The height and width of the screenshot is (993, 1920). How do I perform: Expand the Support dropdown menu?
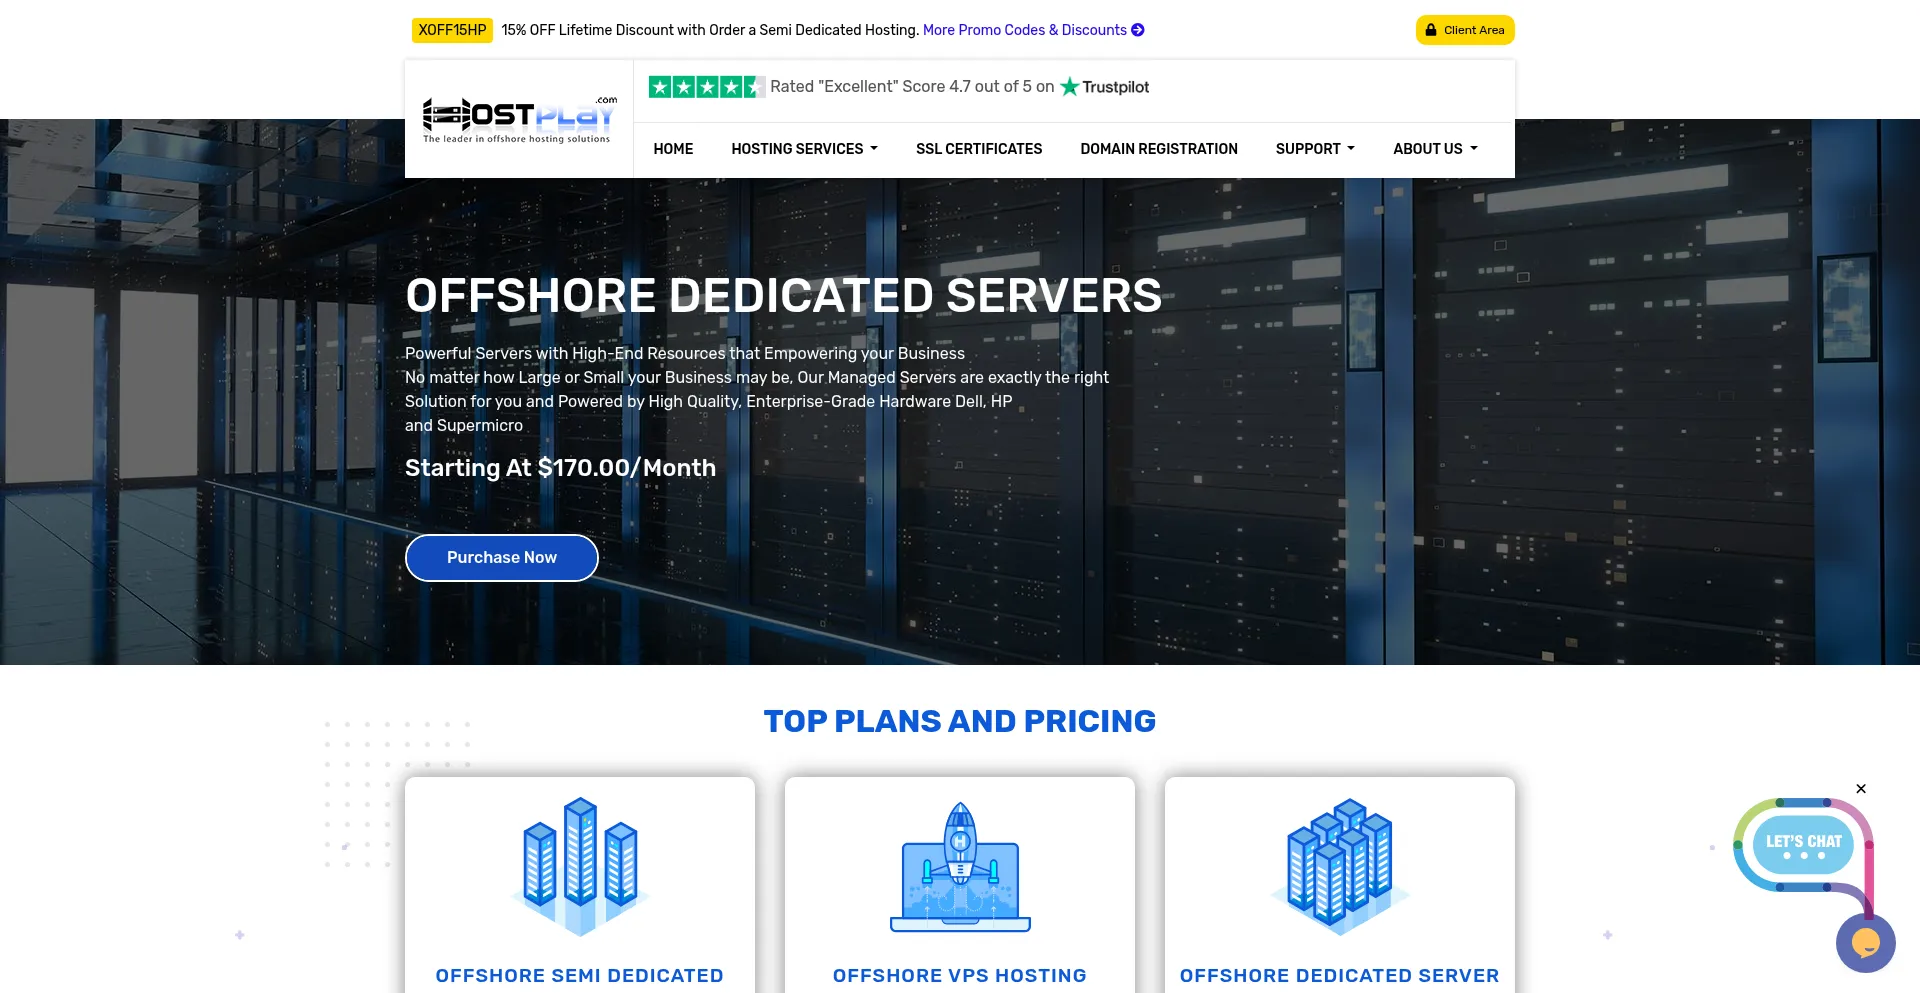point(1315,149)
